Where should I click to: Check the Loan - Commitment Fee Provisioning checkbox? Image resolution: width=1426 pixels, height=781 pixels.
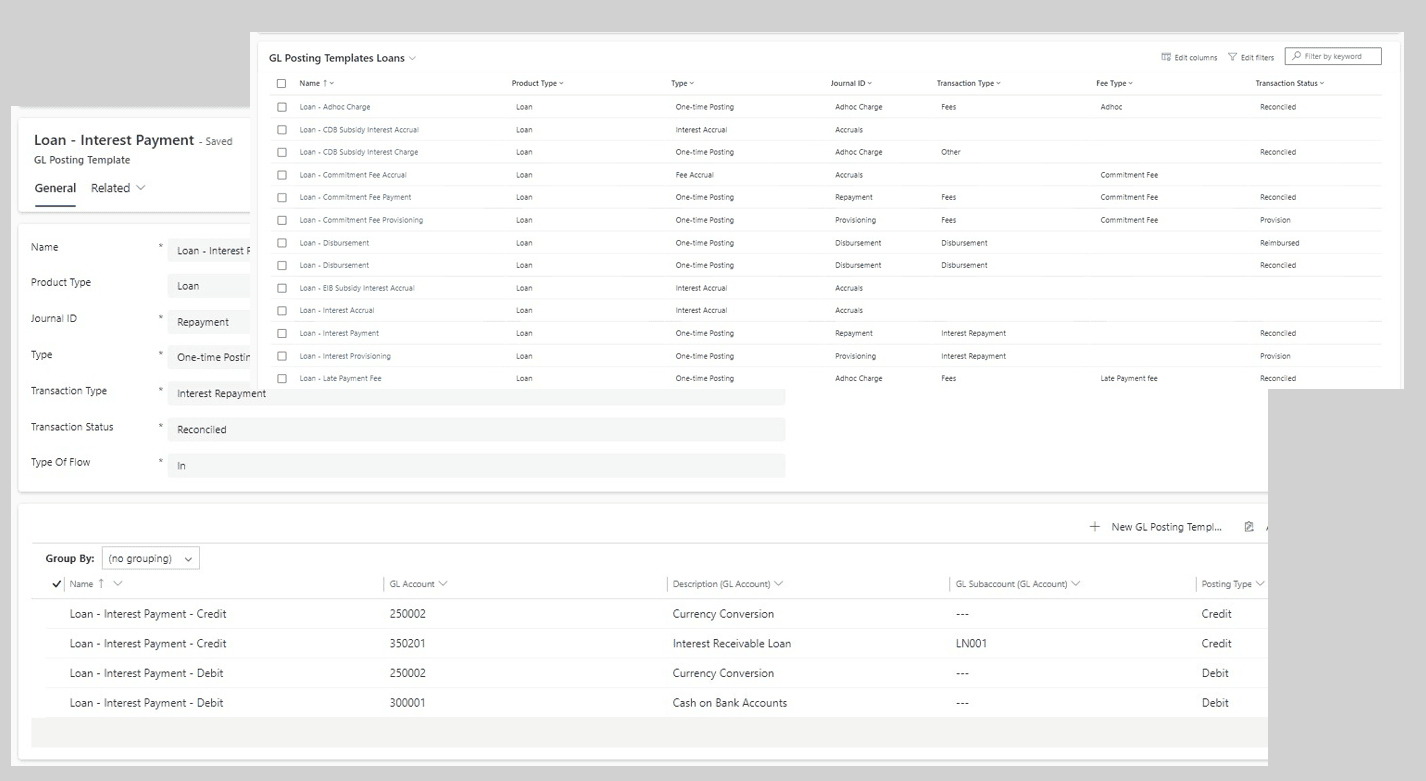pos(281,220)
